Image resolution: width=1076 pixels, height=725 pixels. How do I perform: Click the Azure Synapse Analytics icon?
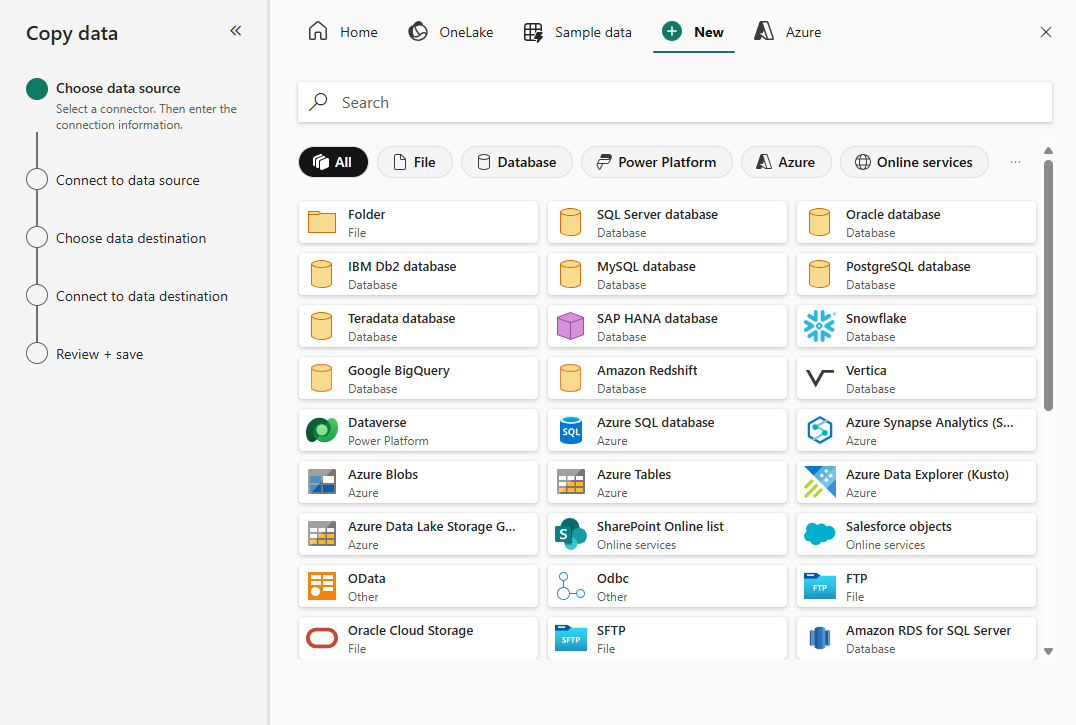pyautogui.click(x=819, y=430)
